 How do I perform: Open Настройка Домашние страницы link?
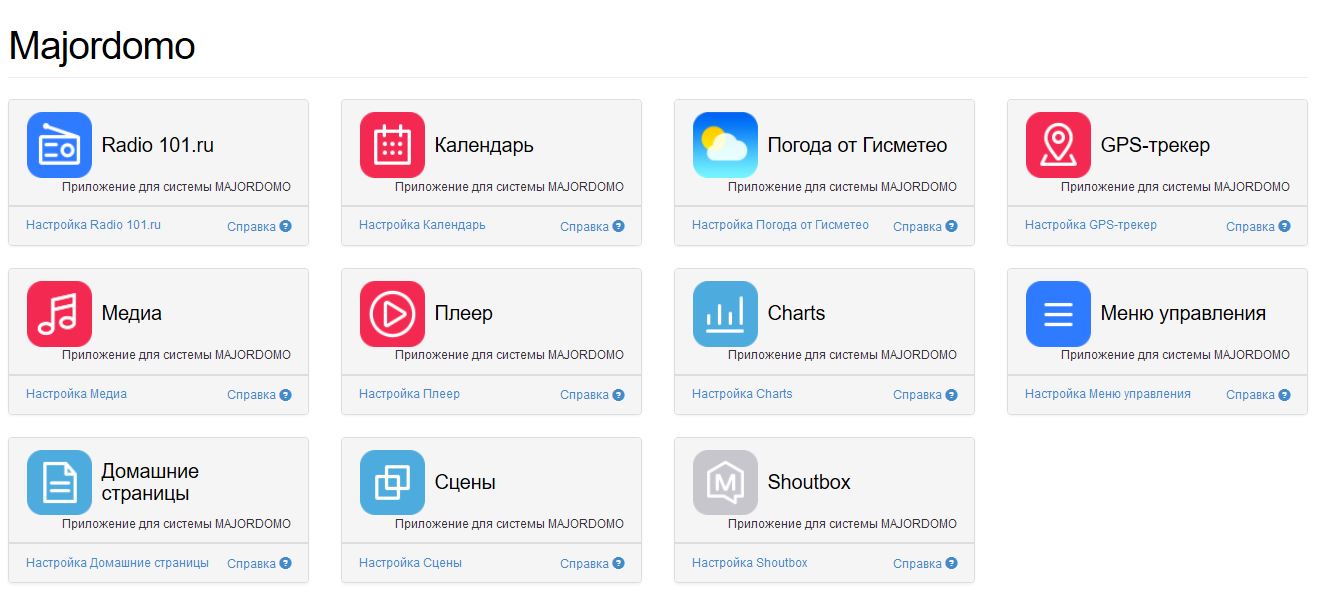[x=117, y=563]
